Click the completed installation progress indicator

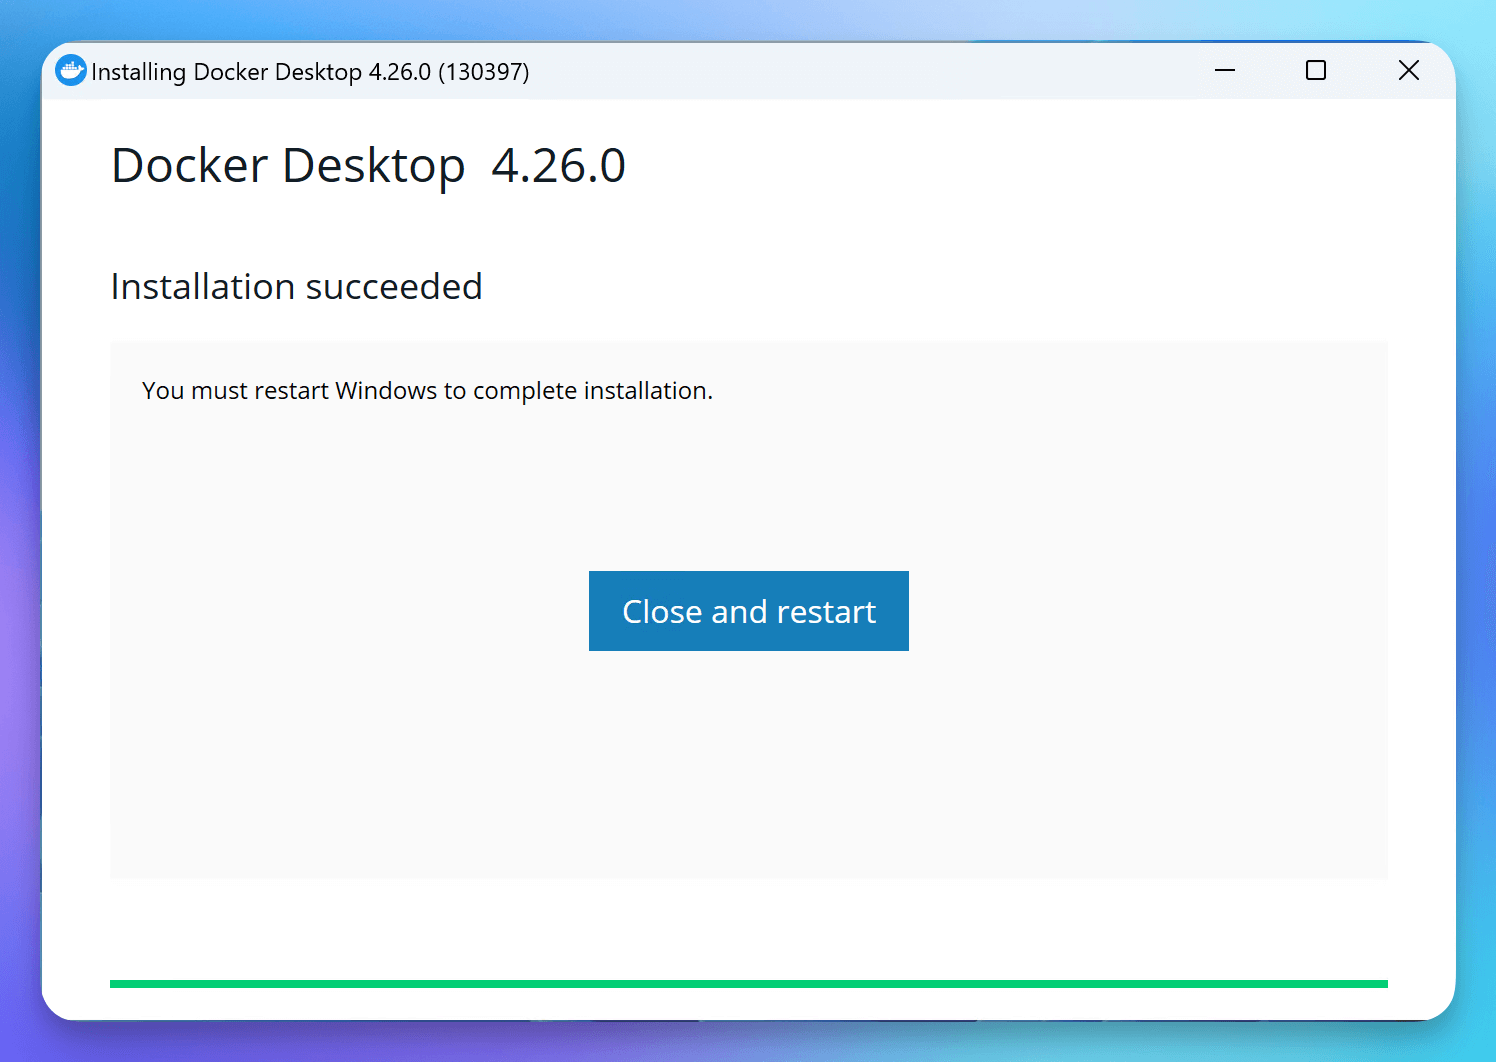coord(748,983)
